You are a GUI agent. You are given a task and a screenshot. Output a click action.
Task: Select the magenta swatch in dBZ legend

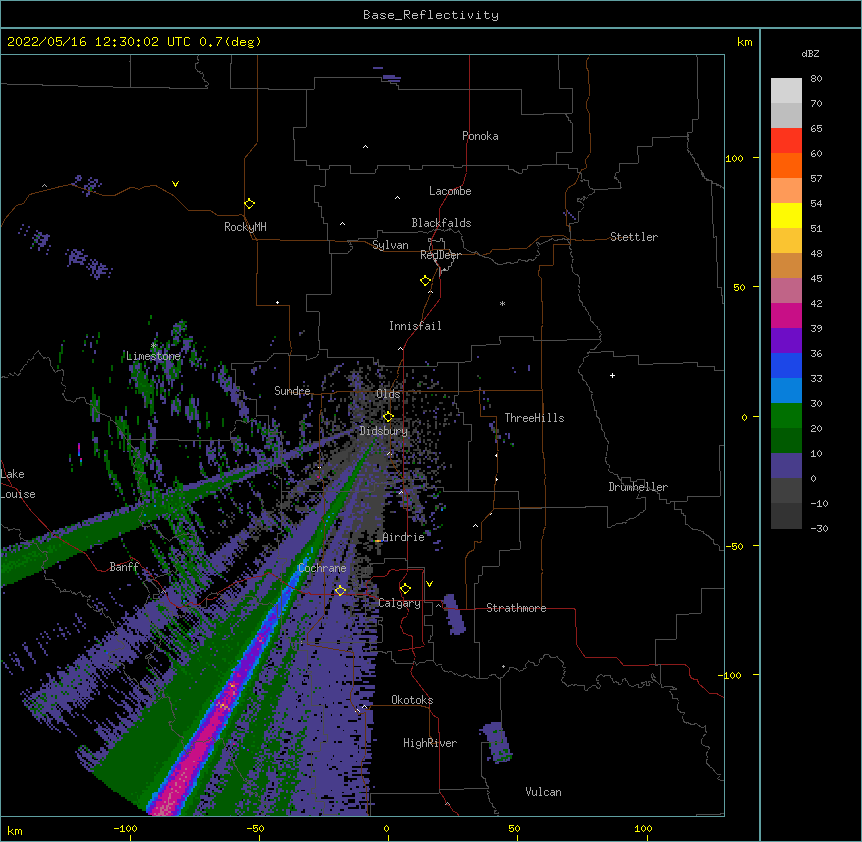pos(786,315)
